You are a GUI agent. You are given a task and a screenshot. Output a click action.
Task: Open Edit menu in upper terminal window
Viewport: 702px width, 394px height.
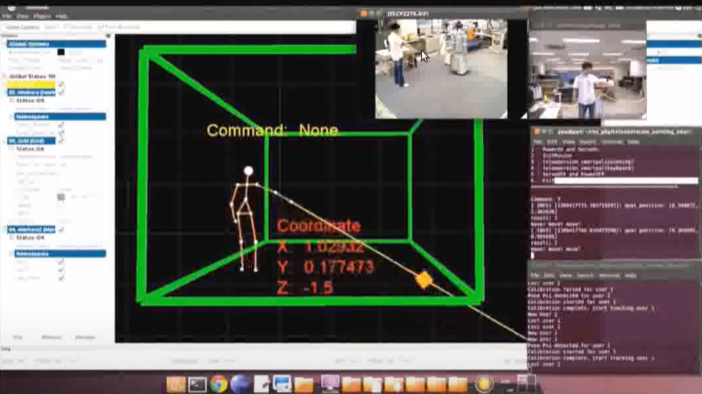[552, 142]
